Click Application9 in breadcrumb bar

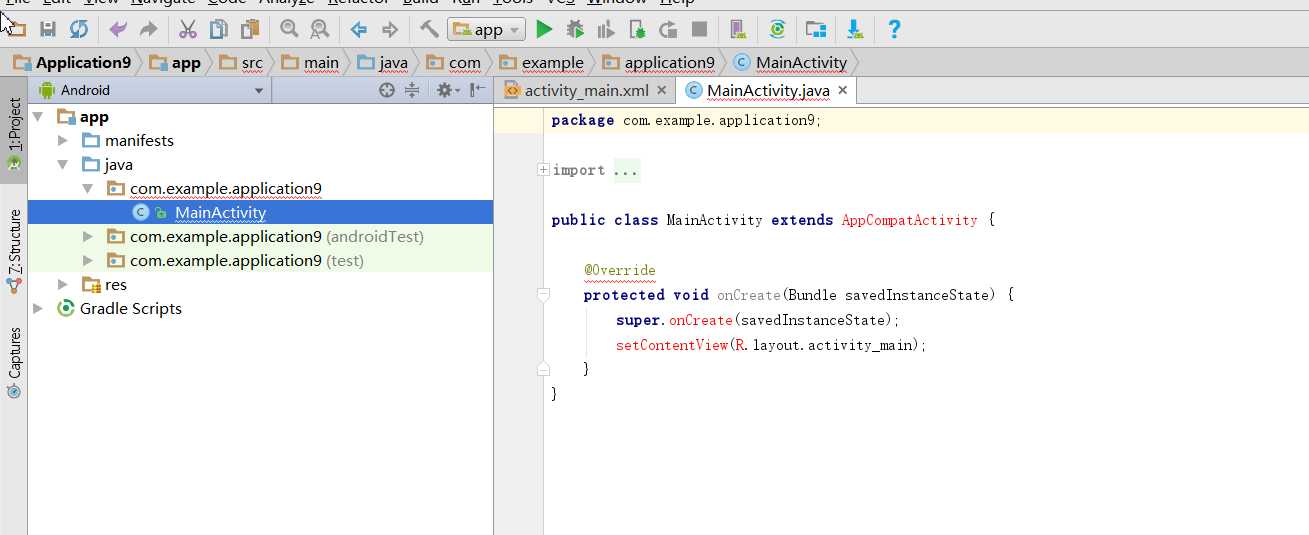[72, 62]
